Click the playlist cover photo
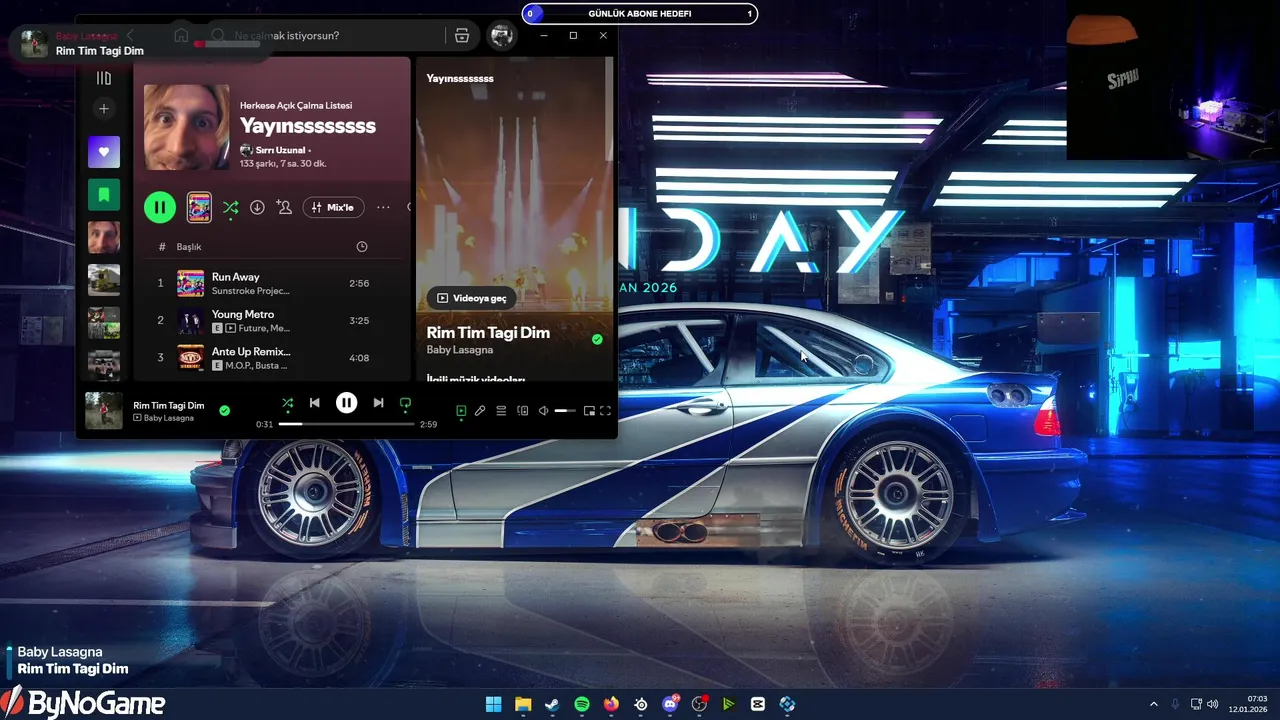Screen dimensions: 1280x720 (187, 127)
